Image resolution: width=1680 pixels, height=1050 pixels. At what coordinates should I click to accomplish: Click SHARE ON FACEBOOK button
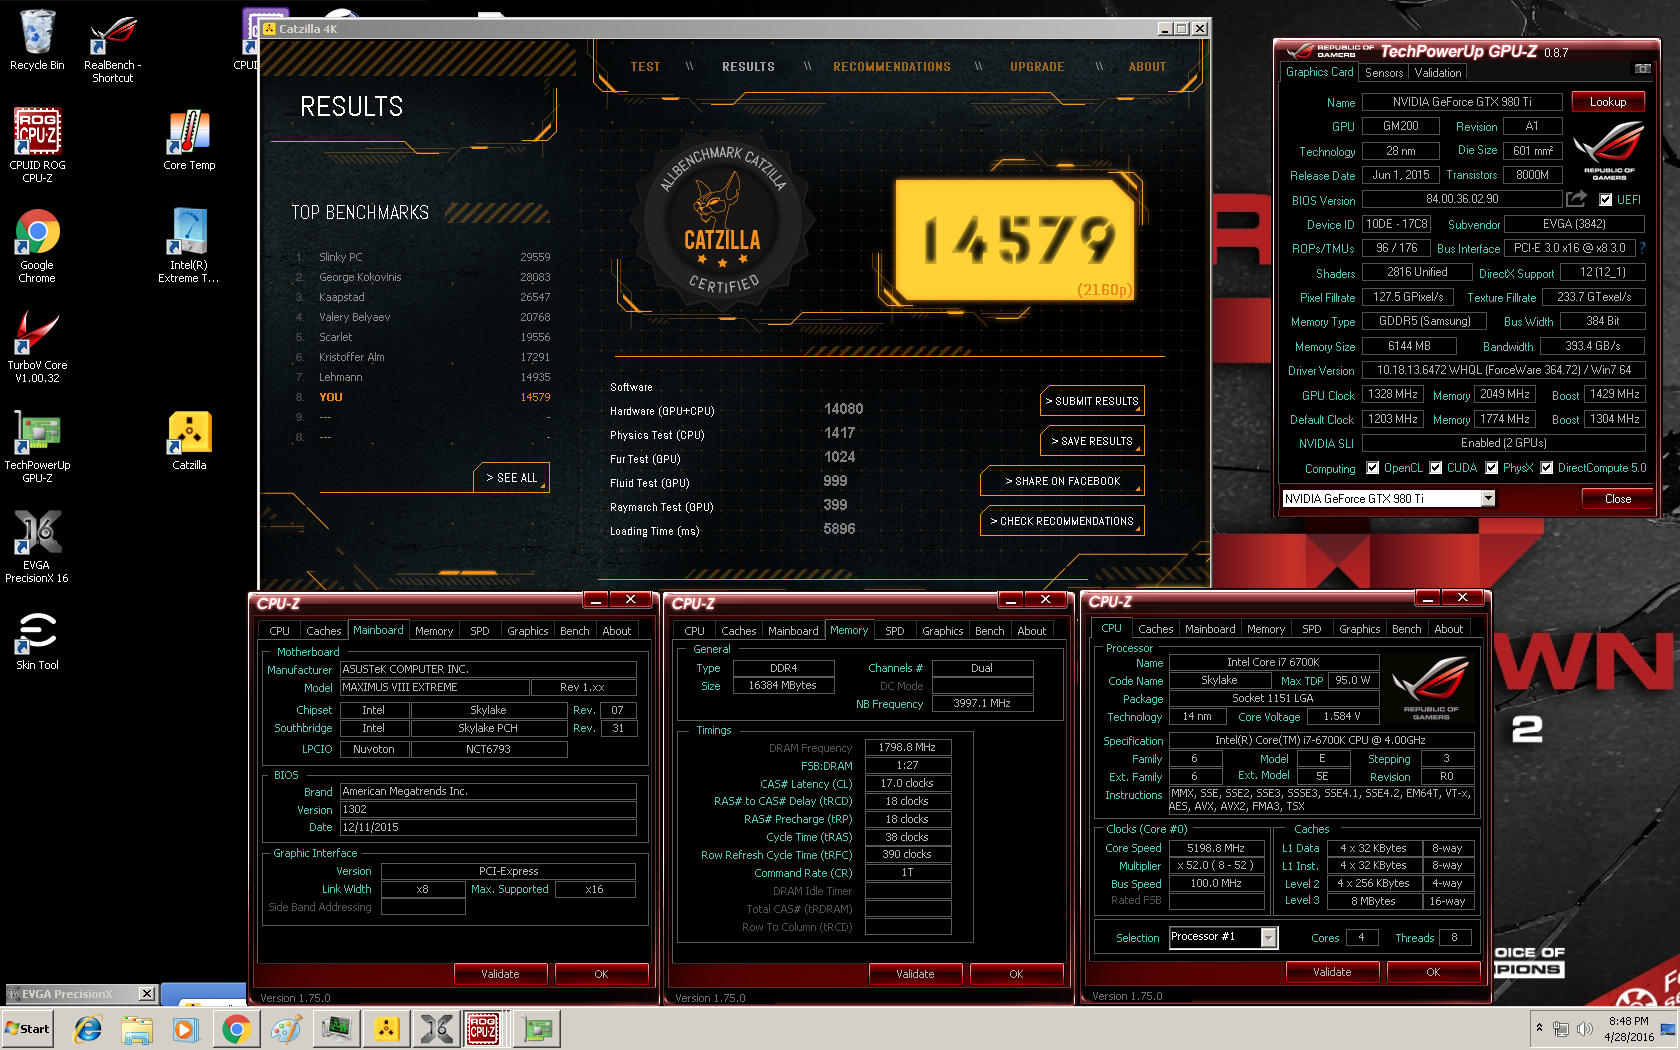(1062, 481)
